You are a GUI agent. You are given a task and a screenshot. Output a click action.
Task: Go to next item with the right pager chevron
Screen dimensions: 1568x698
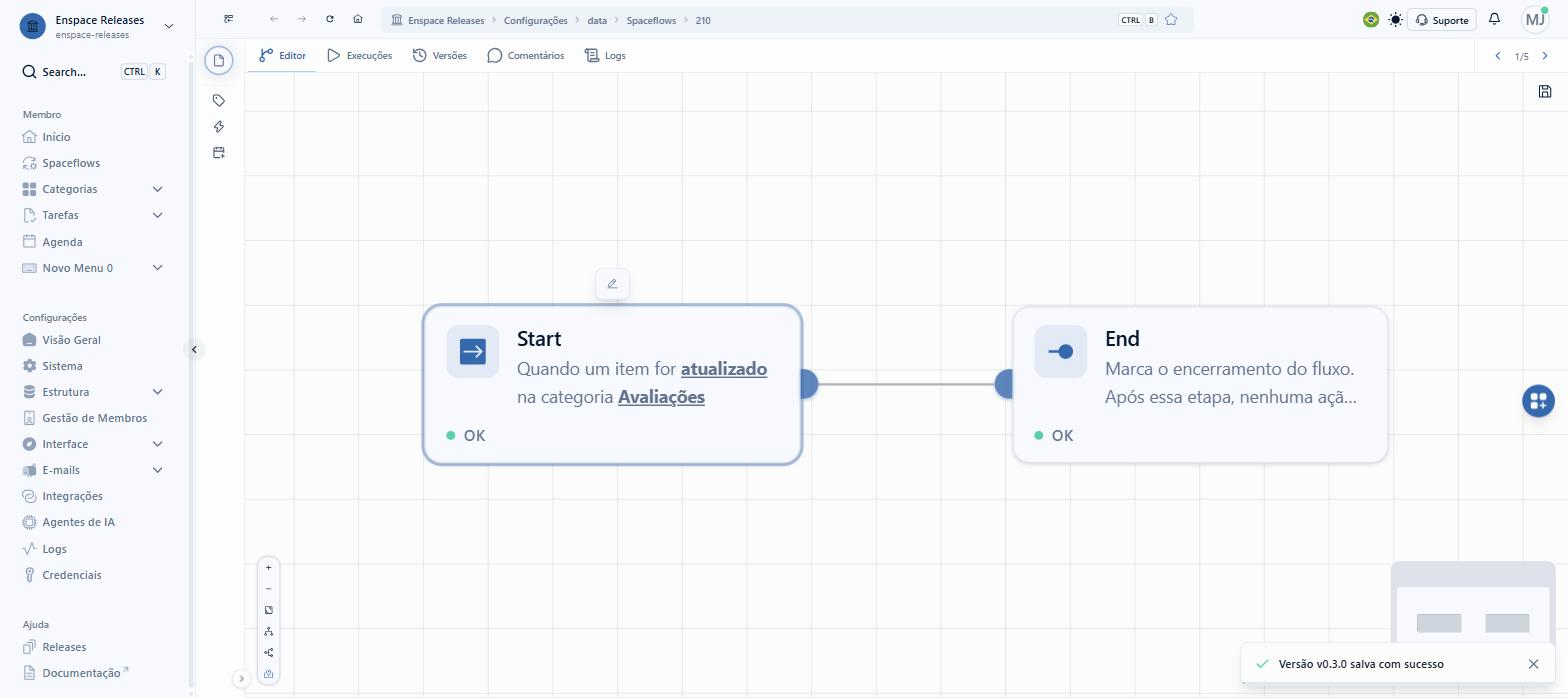[1545, 56]
